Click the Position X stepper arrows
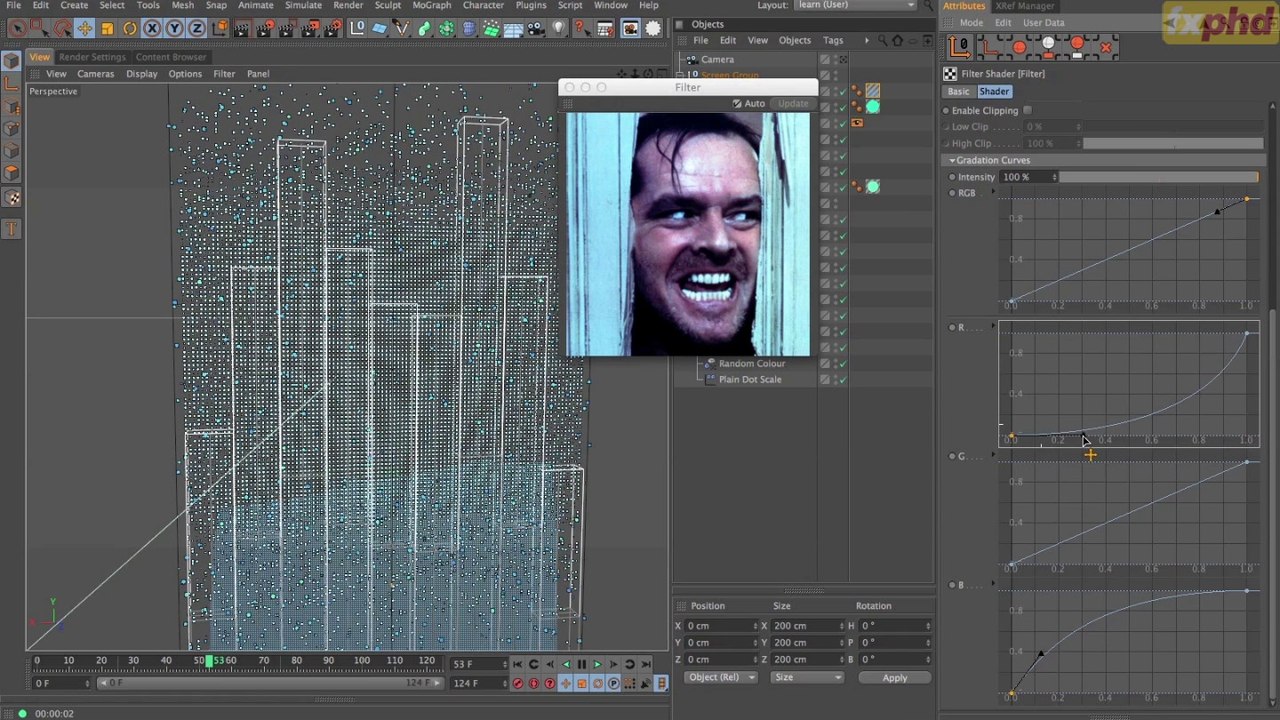 coord(754,626)
